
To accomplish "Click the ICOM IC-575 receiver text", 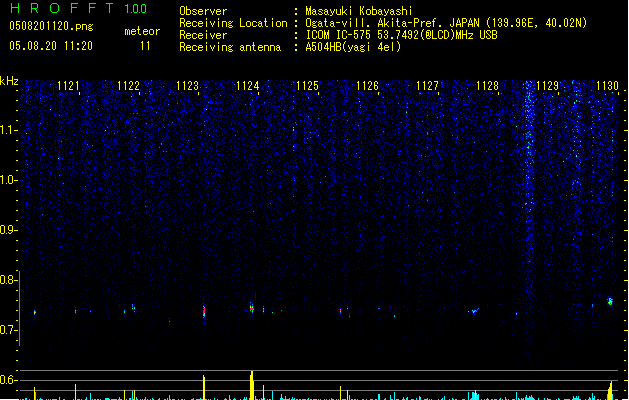I will [x=401, y=35].
